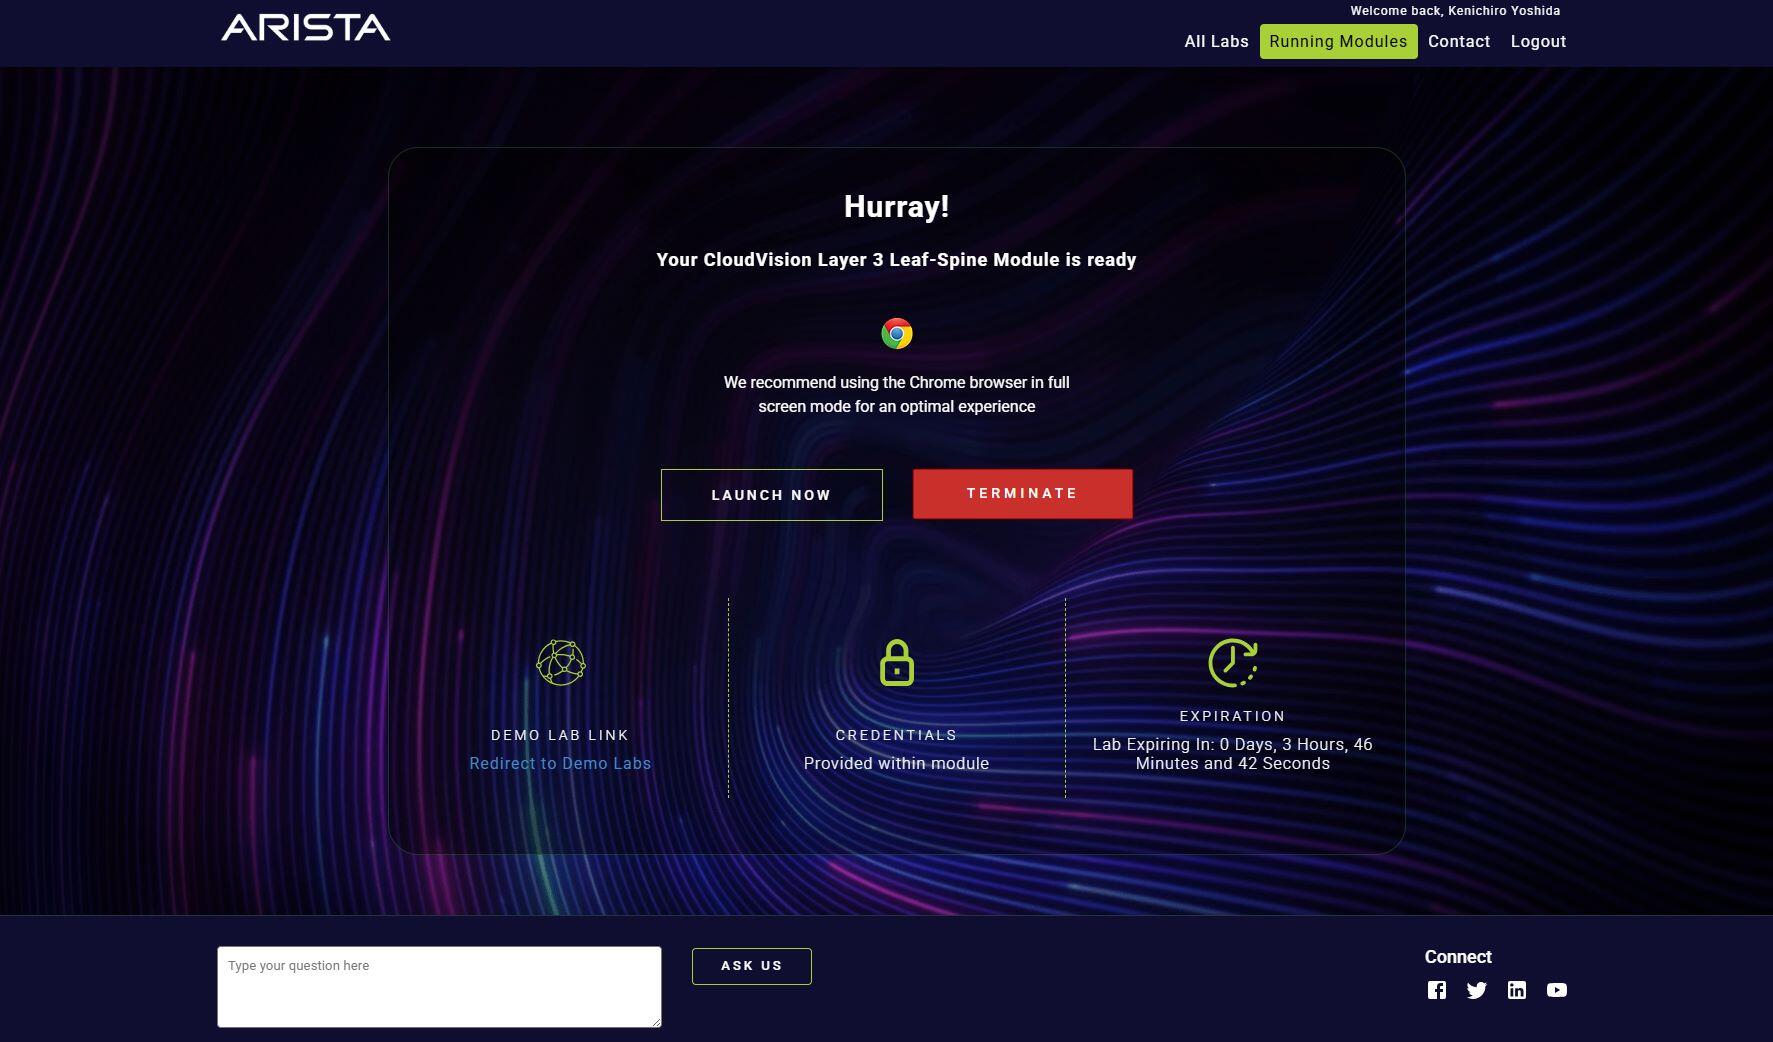Open the Contact page

point(1459,41)
